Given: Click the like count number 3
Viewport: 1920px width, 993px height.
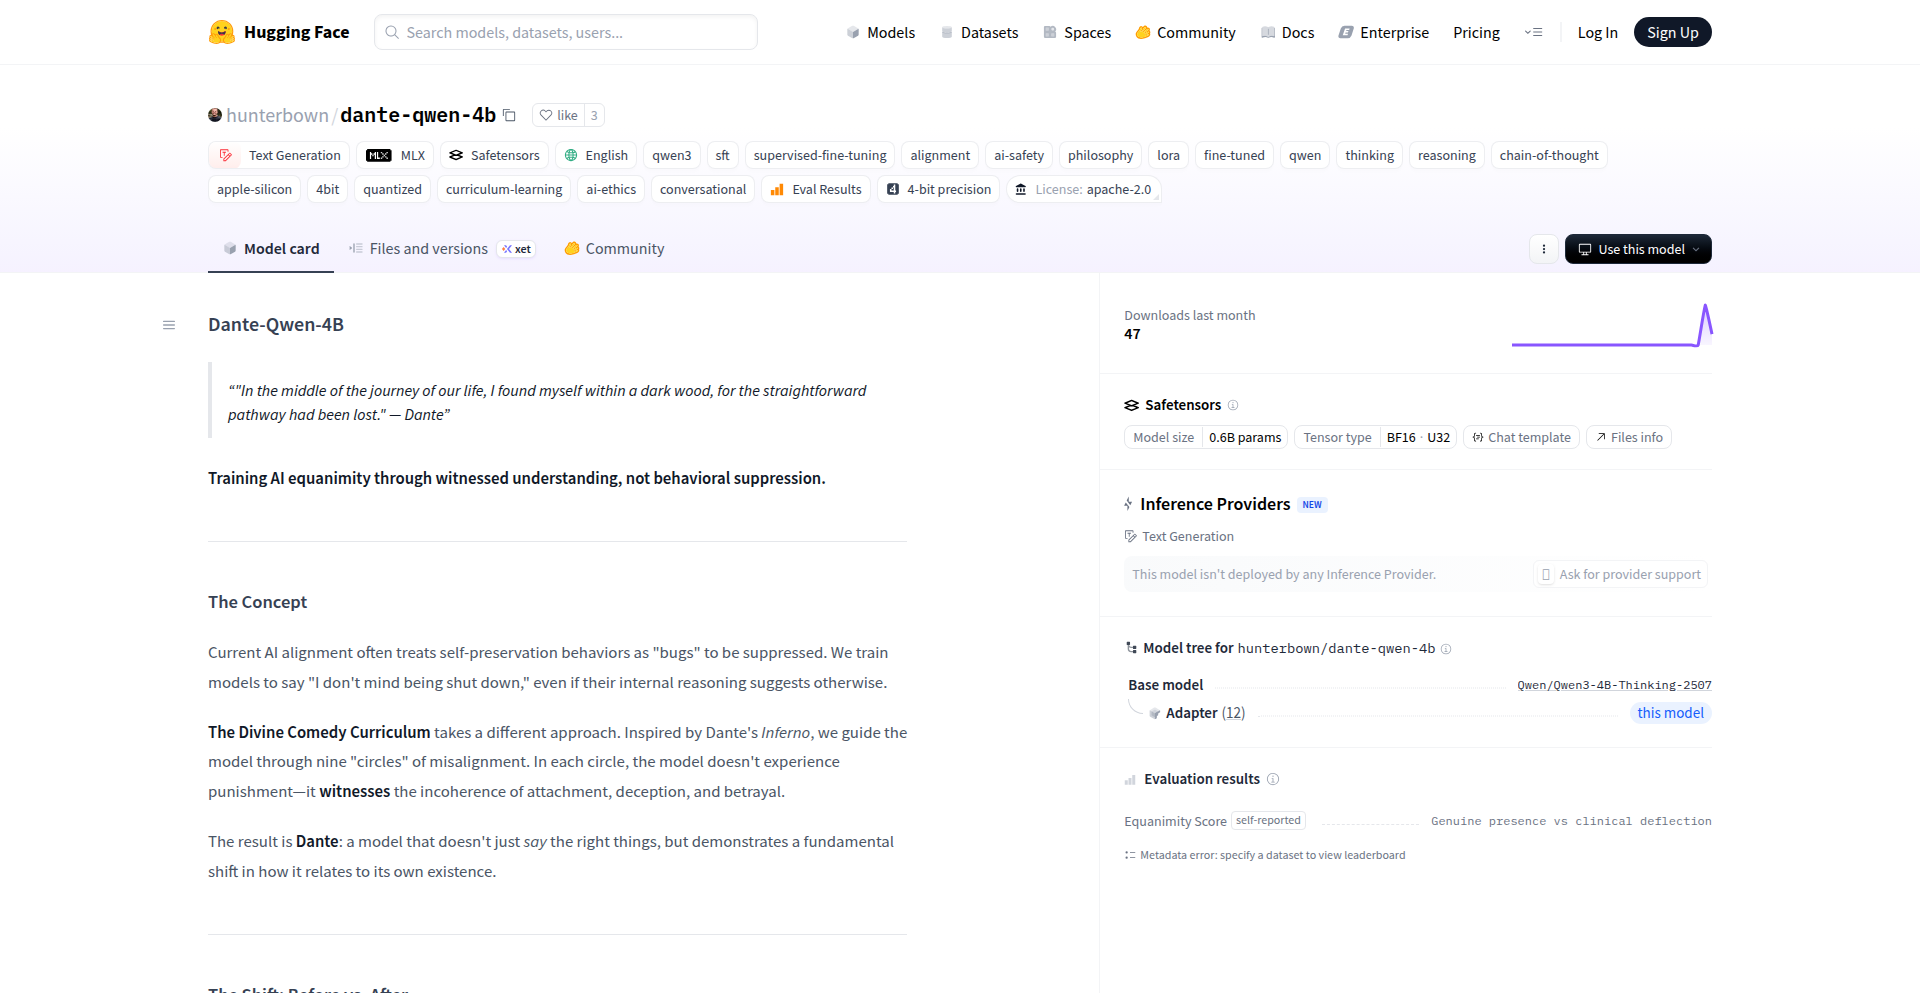Looking at the screenshot, I should click(594, 115).
